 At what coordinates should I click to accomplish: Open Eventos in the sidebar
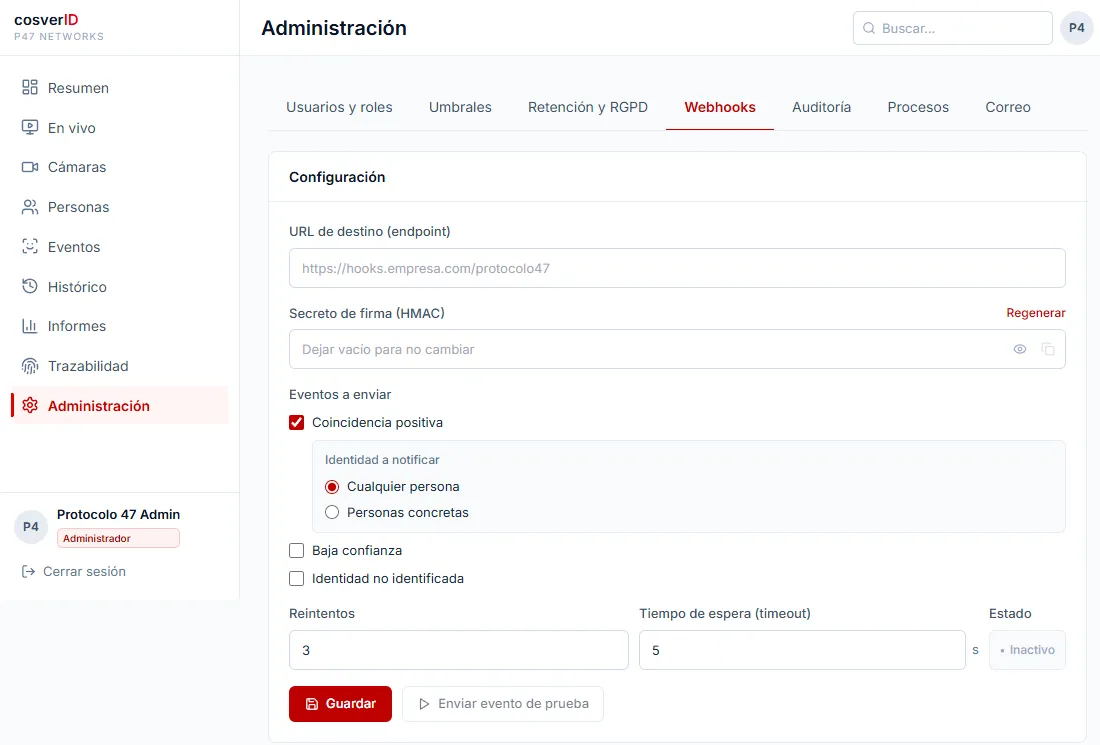[119, 247]
